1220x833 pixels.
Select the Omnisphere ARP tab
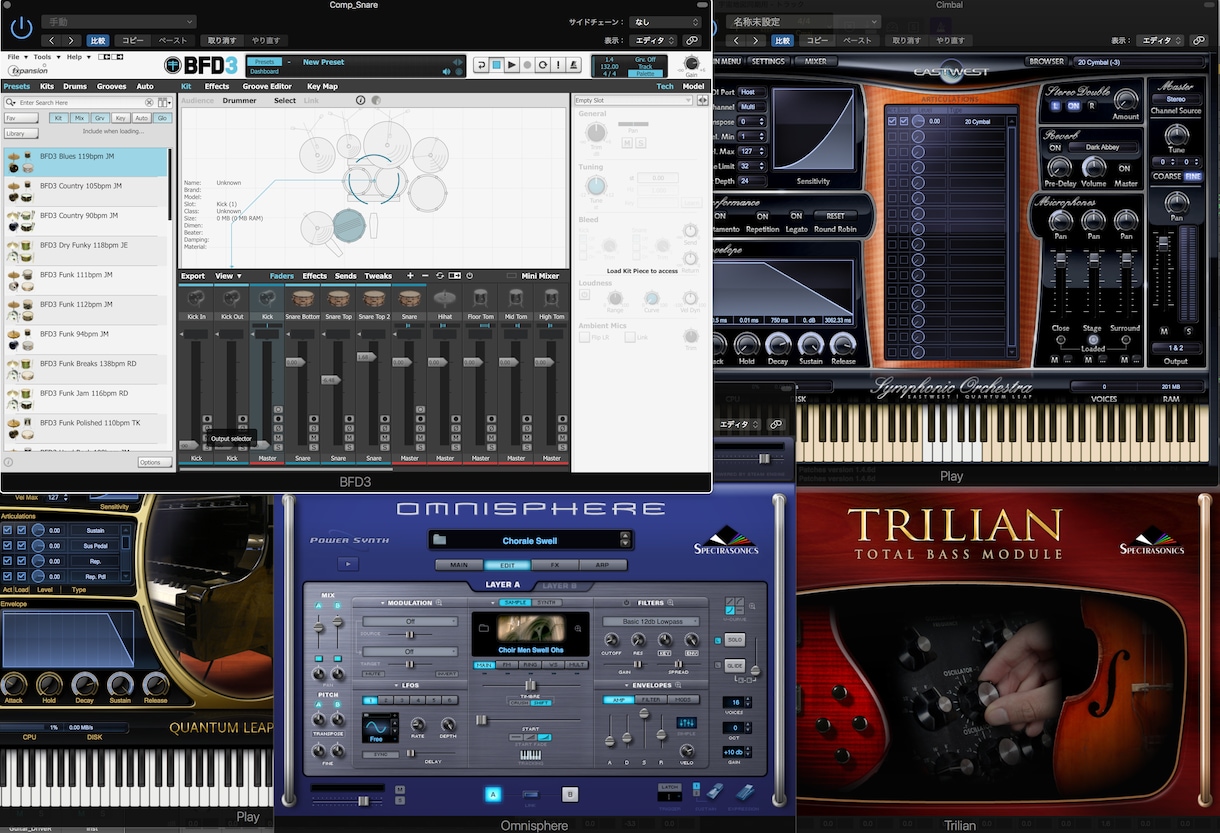coord(604,565)
